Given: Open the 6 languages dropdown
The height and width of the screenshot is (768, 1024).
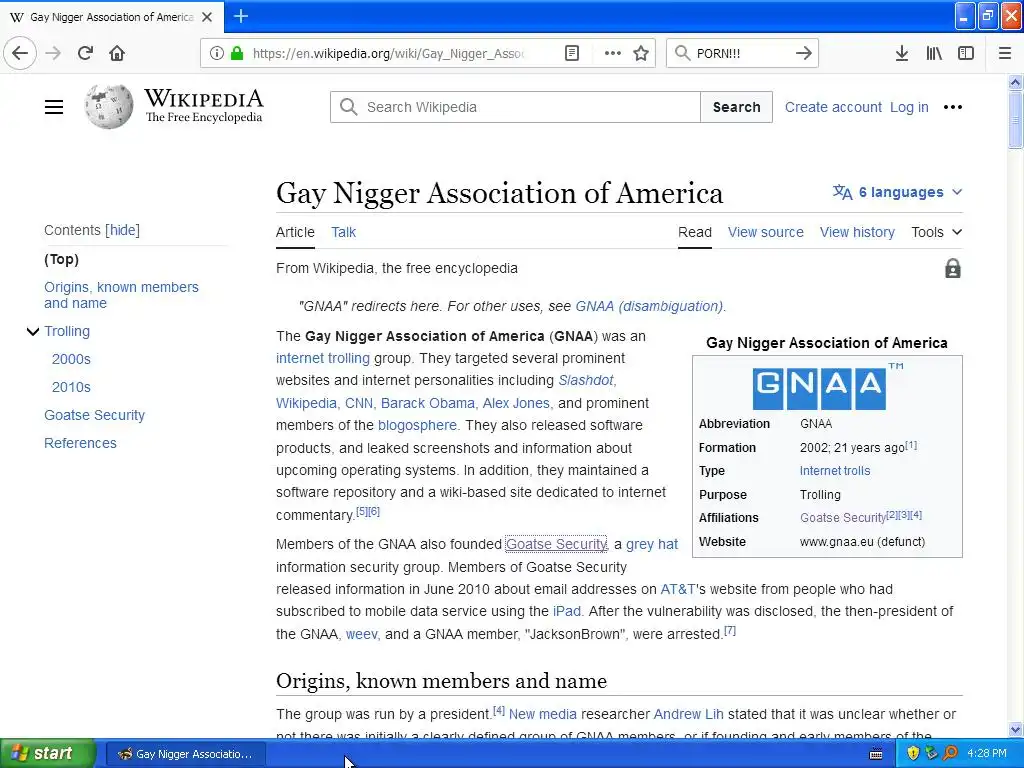Looking at the screenshot, I should (897, 192).
